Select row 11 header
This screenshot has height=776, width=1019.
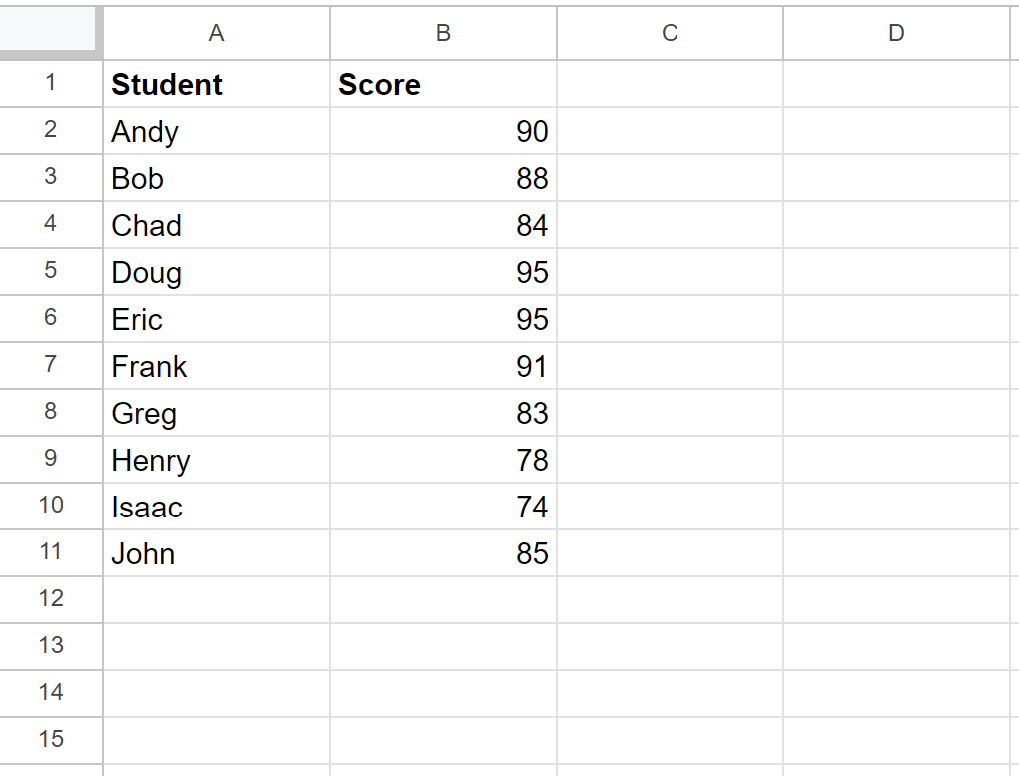(x=50, y=553)
